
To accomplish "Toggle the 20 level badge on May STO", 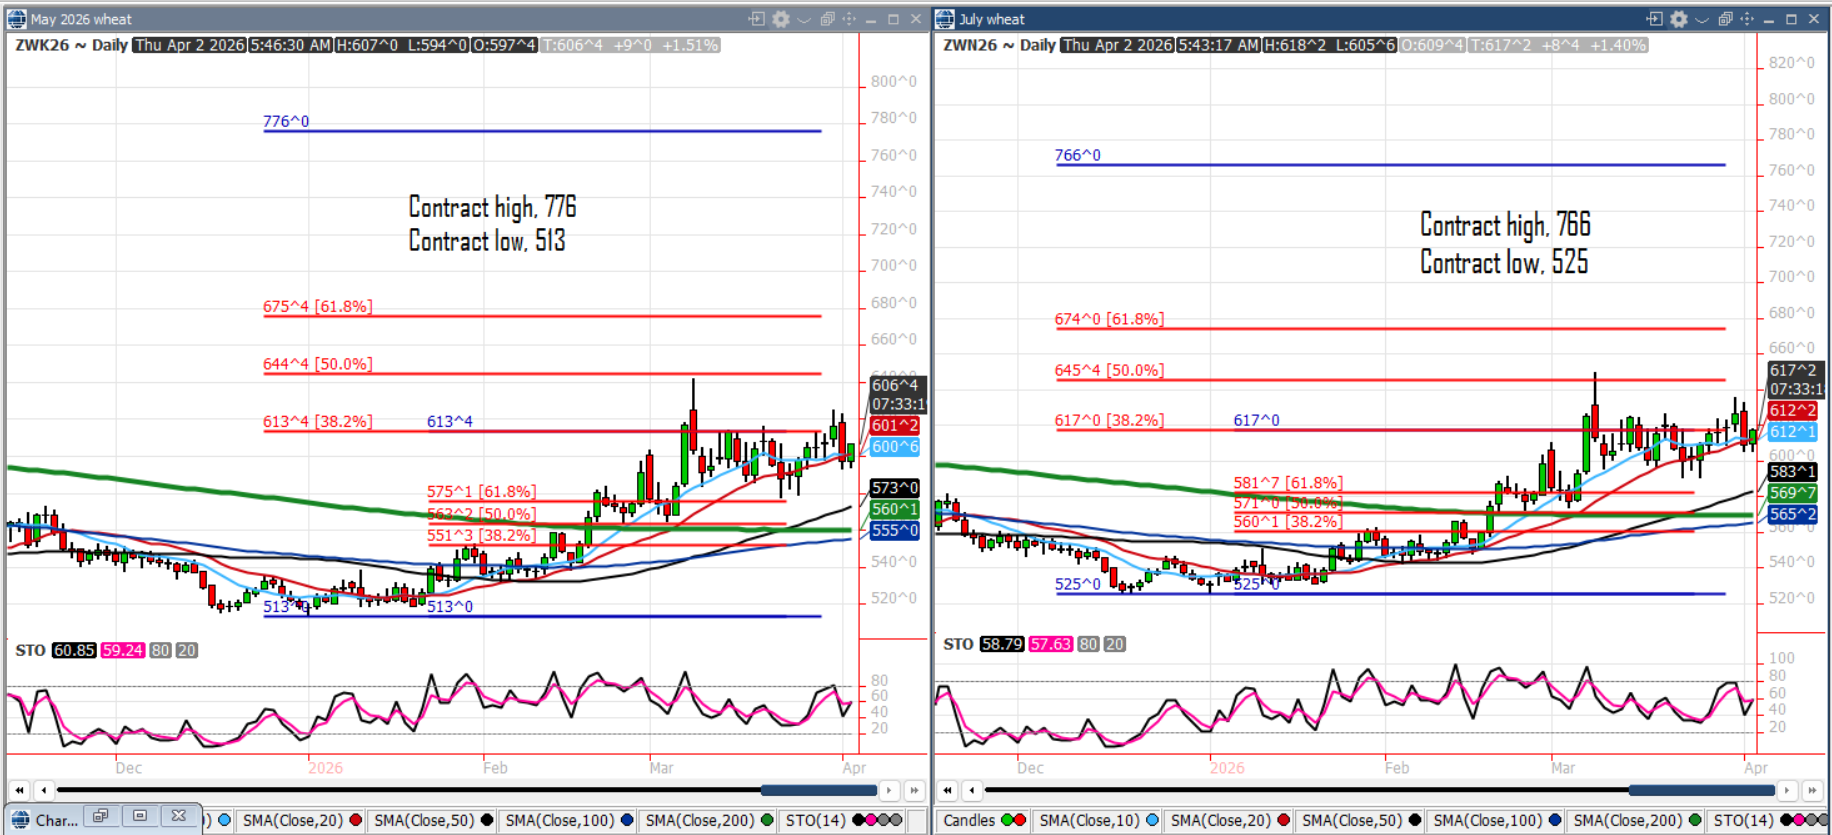I will coord(186,650).
